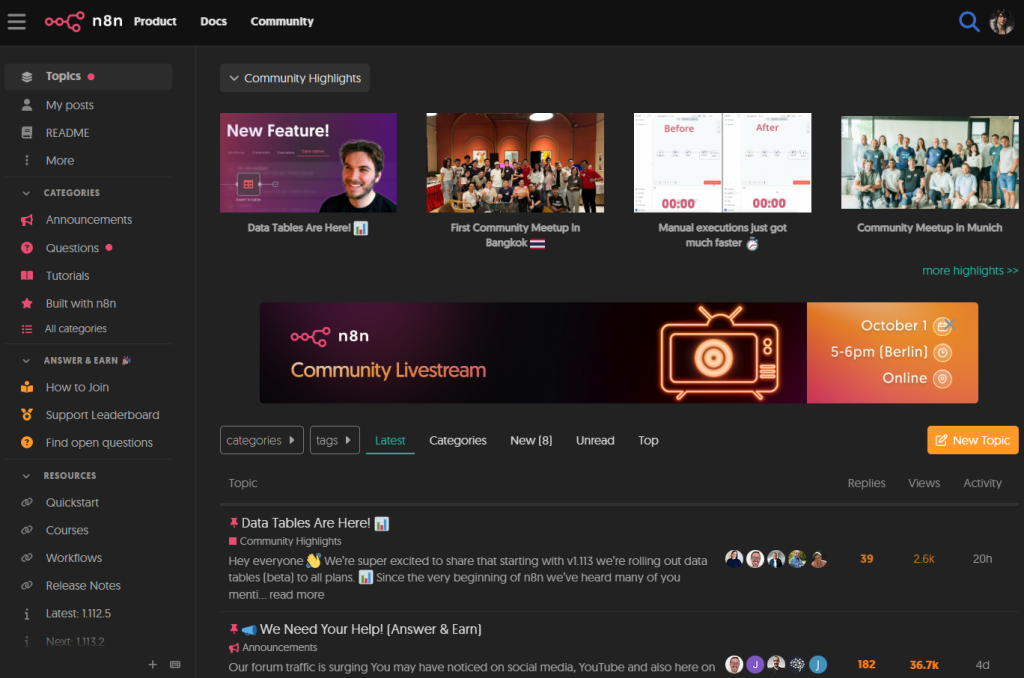Switch to the Unread tab

click(x=595, y=440)
